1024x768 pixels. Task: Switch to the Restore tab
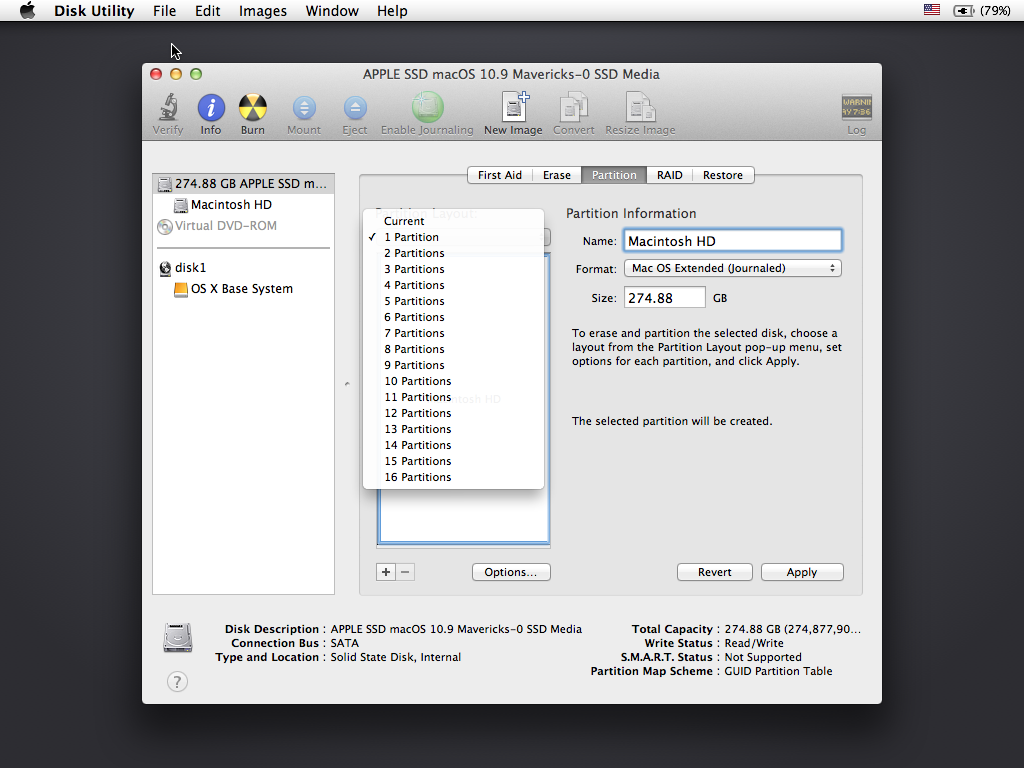click(x=723, y=175)
